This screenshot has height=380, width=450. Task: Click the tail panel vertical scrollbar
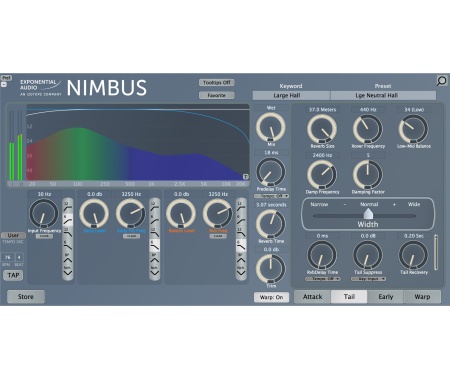click(436, 253)
